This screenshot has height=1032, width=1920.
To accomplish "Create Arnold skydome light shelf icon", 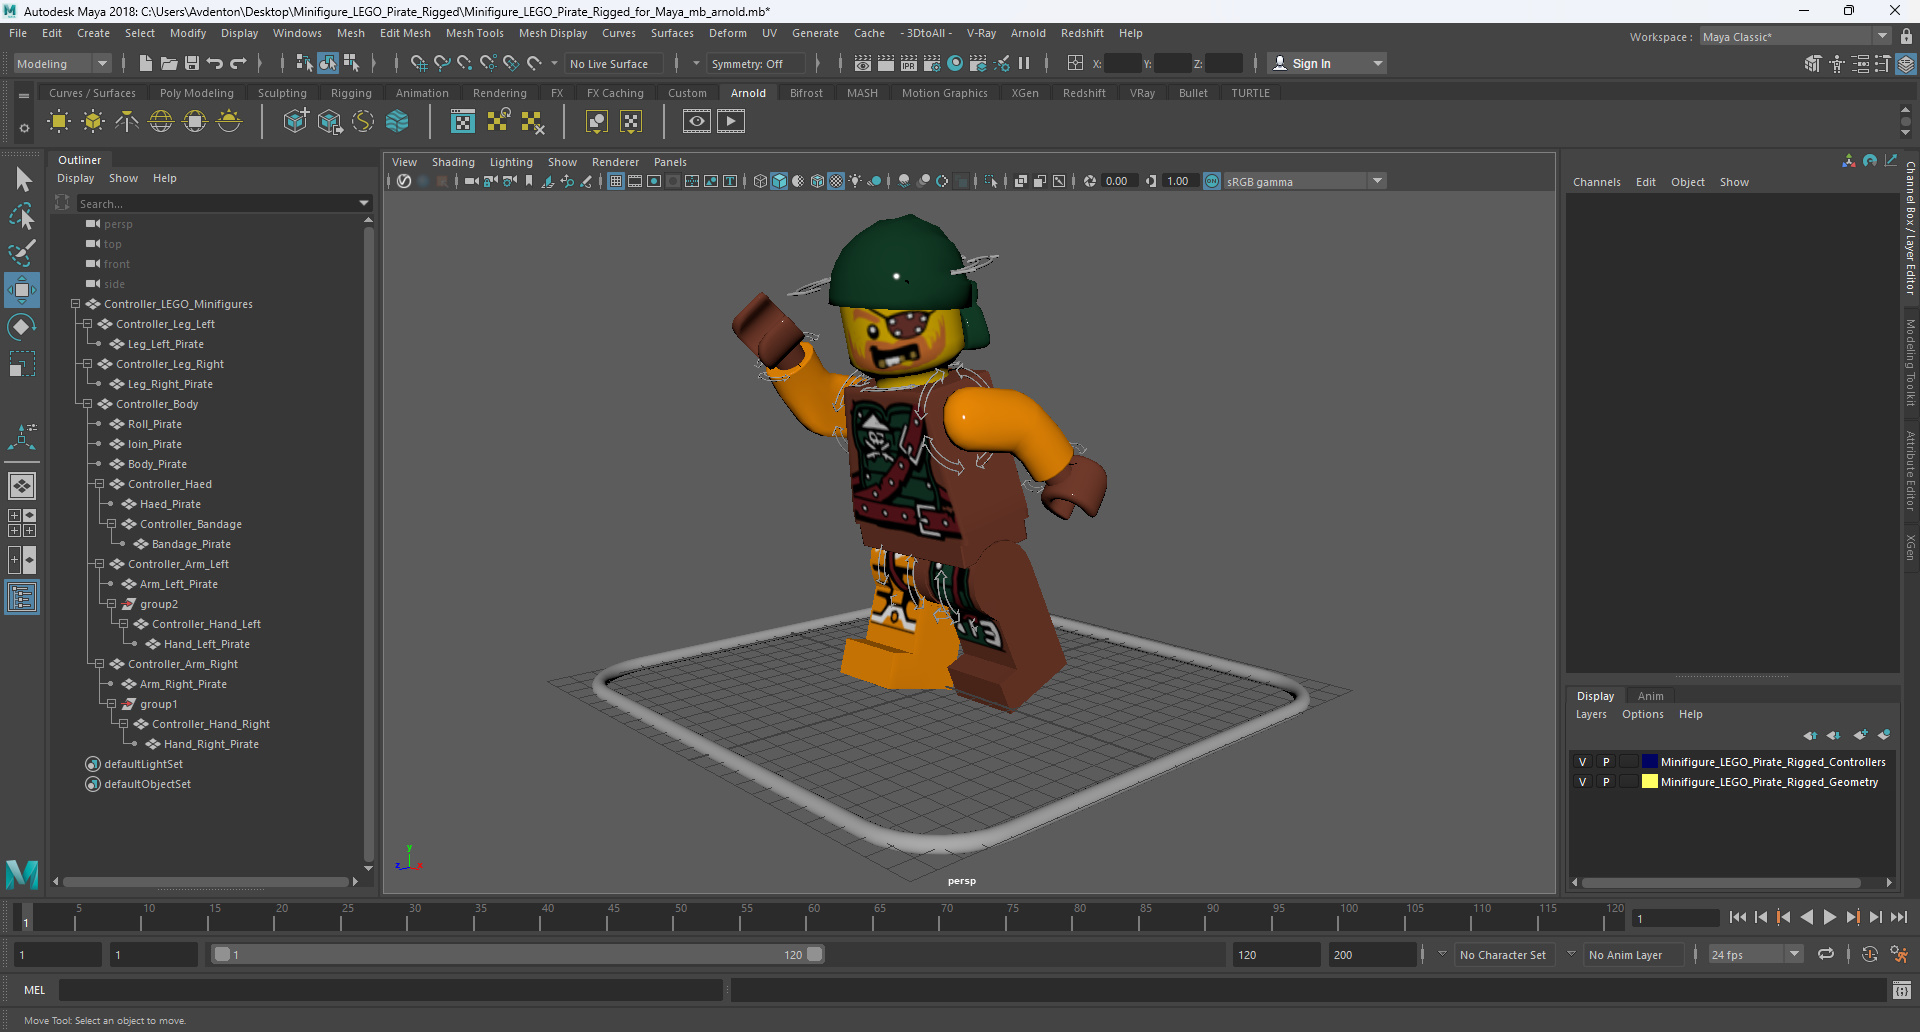I will point(161,122).
